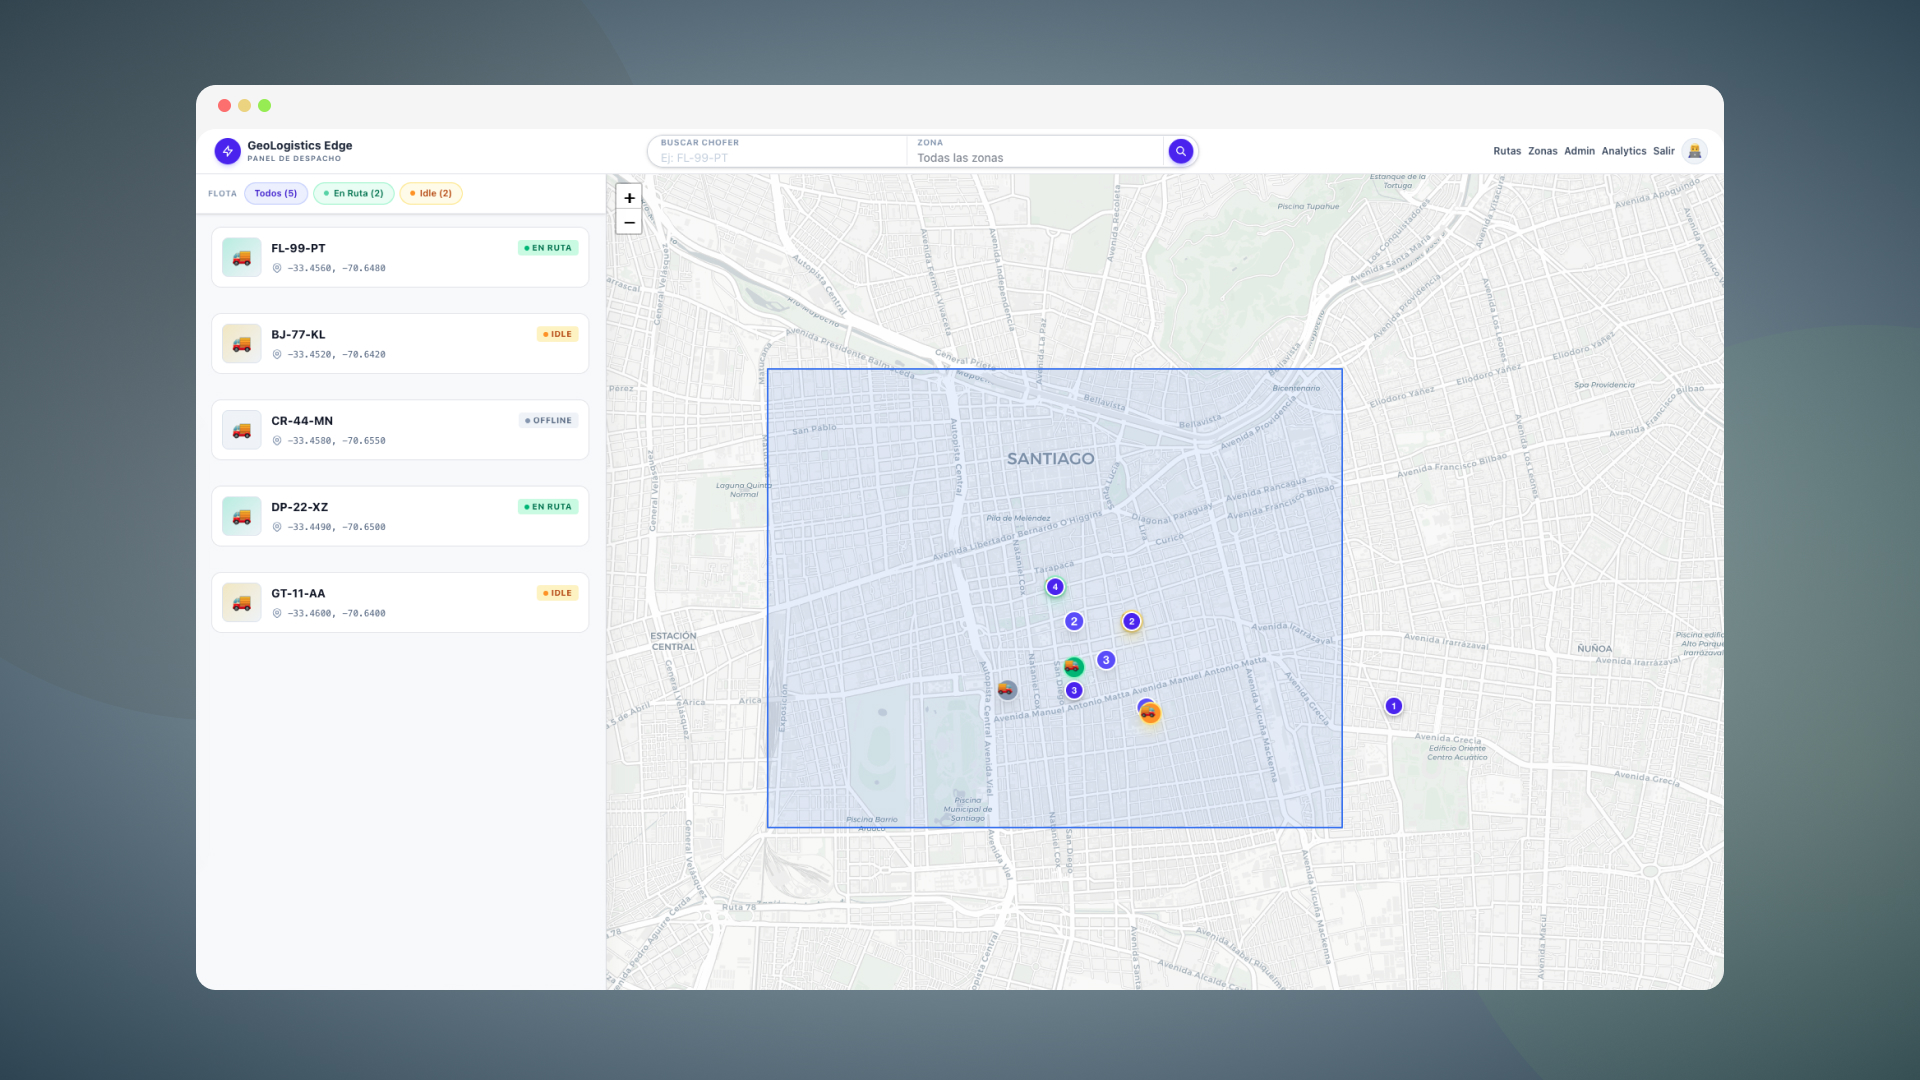Go to the Admin page
The image size is (1920, 1080).
[x=1579, y=151]
